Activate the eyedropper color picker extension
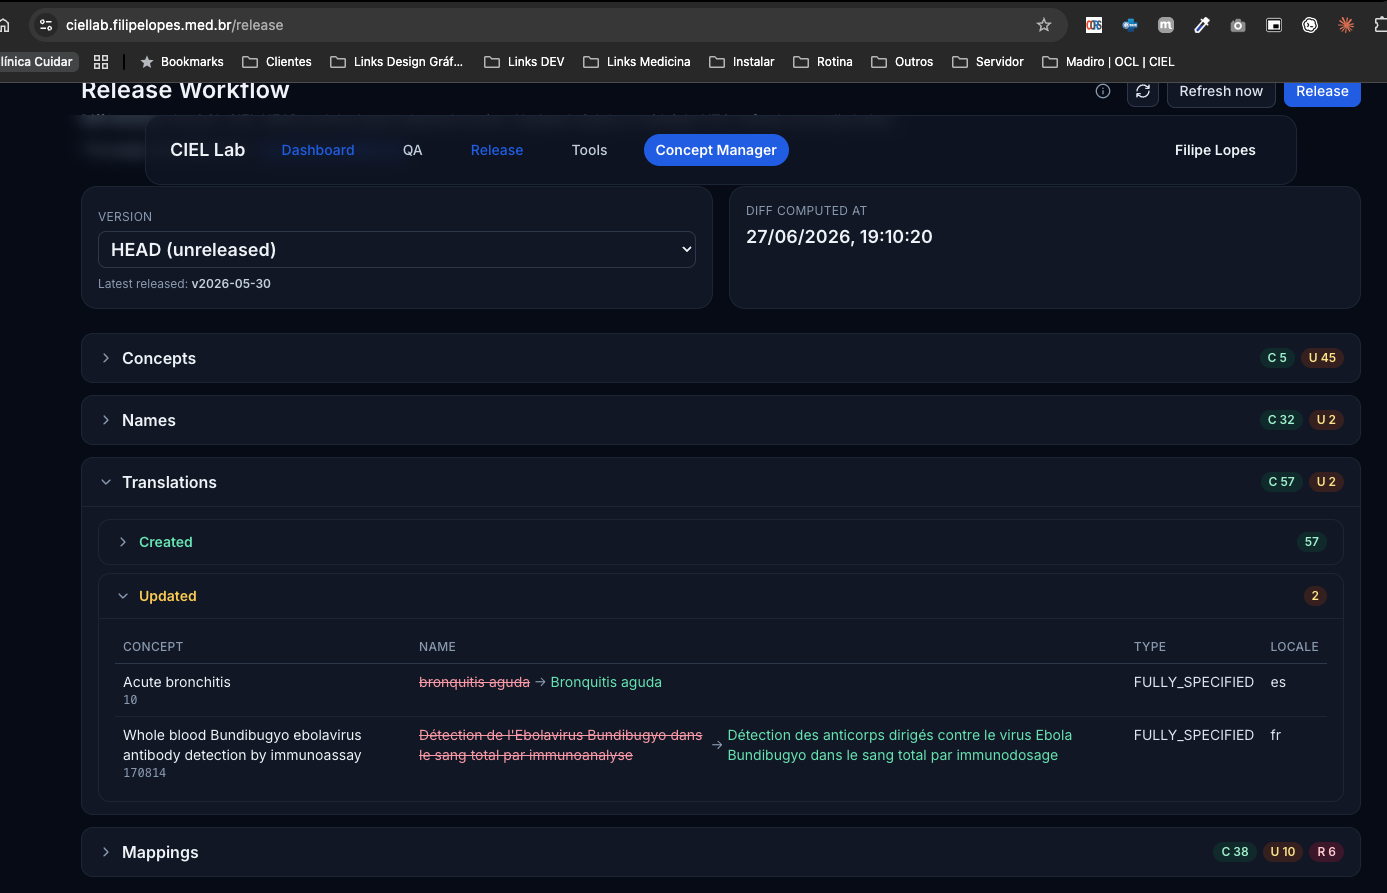Viewport: 1387px width, 893px height. [x=1202, y=25]
